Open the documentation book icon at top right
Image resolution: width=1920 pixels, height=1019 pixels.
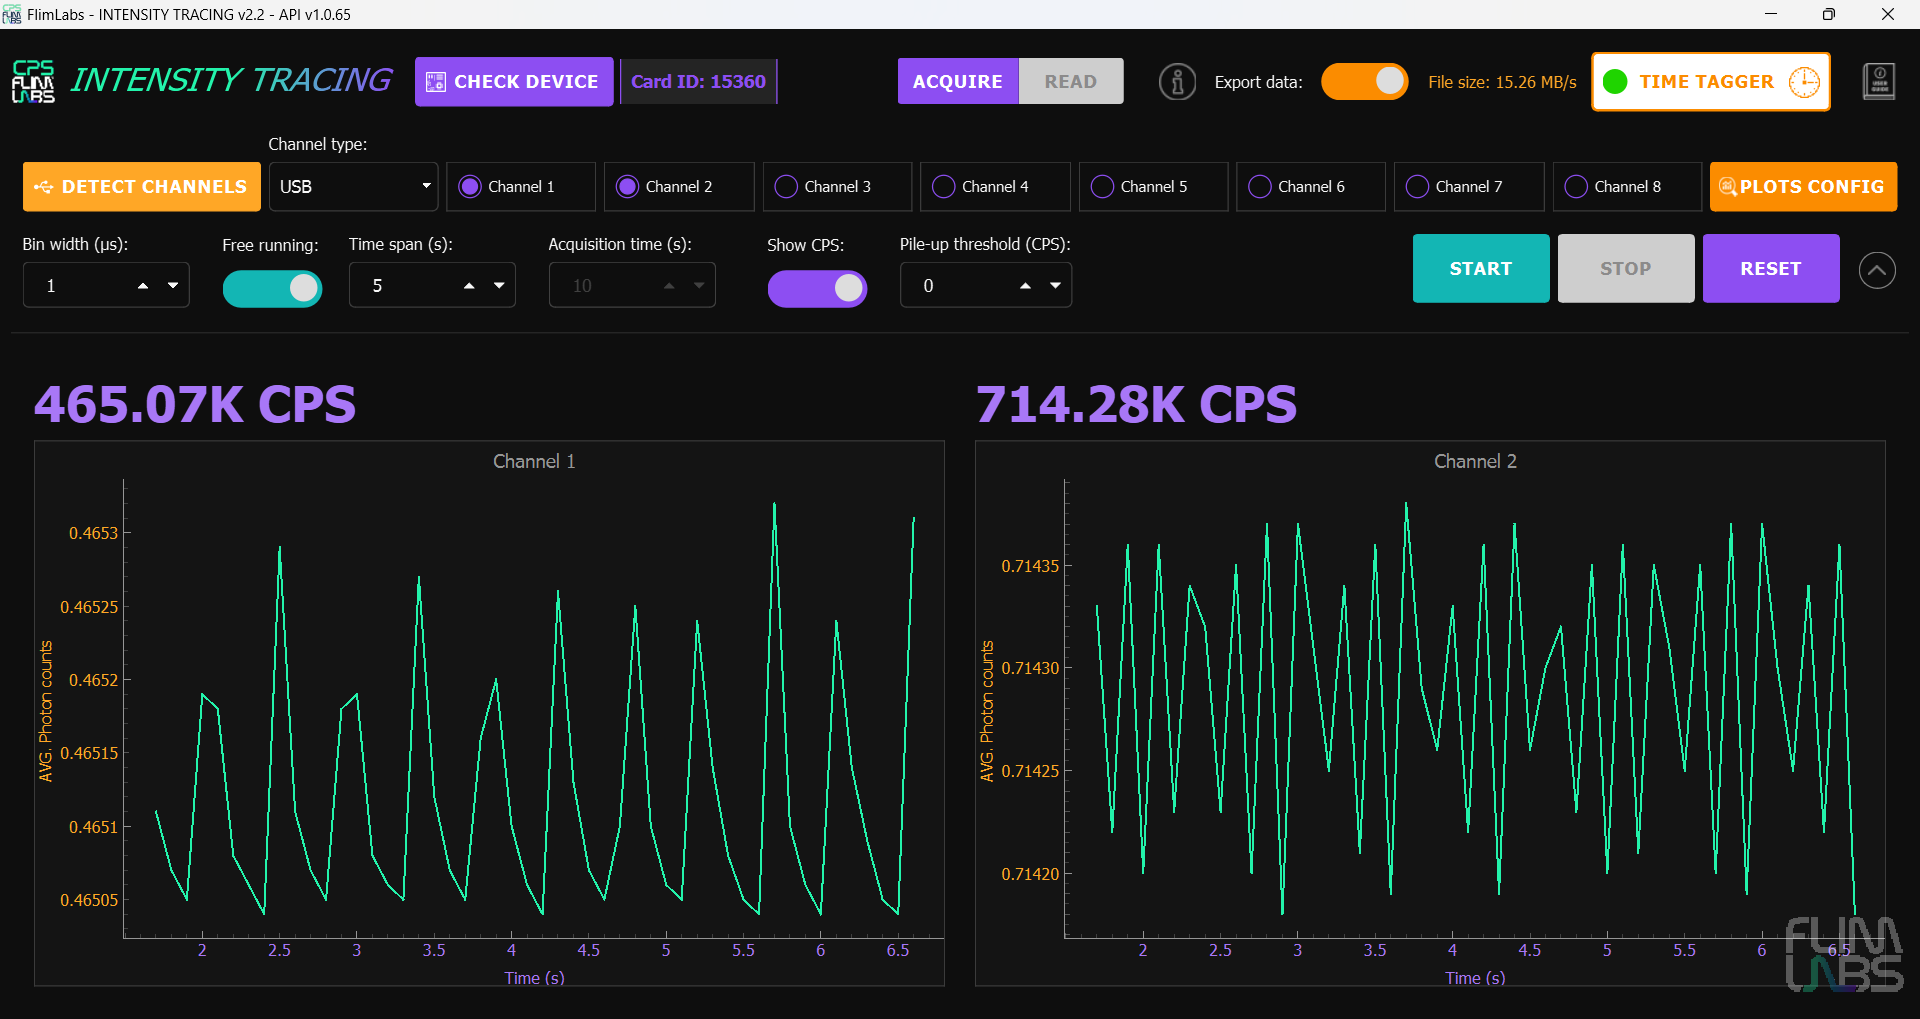pyautogui.click(x=1879, y=82)
